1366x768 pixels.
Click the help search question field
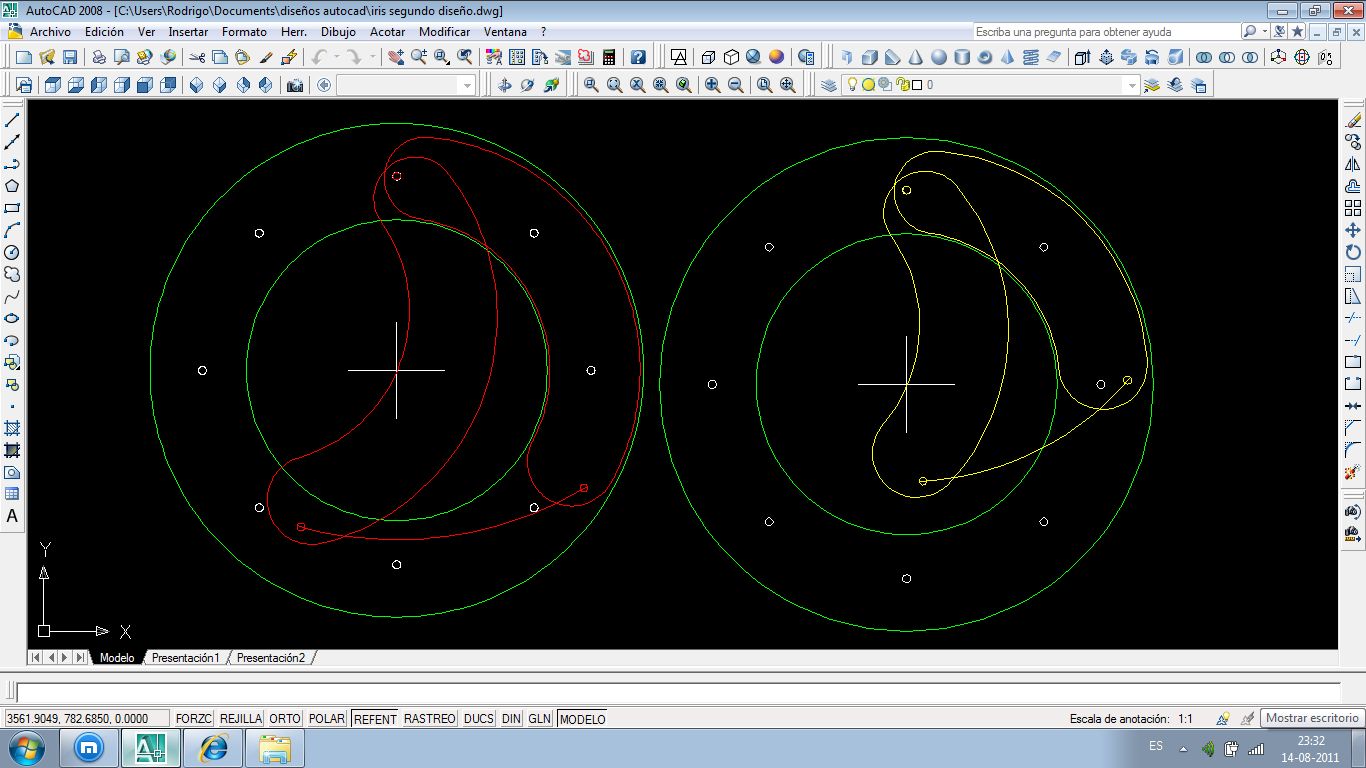[x=1105, y=31]
